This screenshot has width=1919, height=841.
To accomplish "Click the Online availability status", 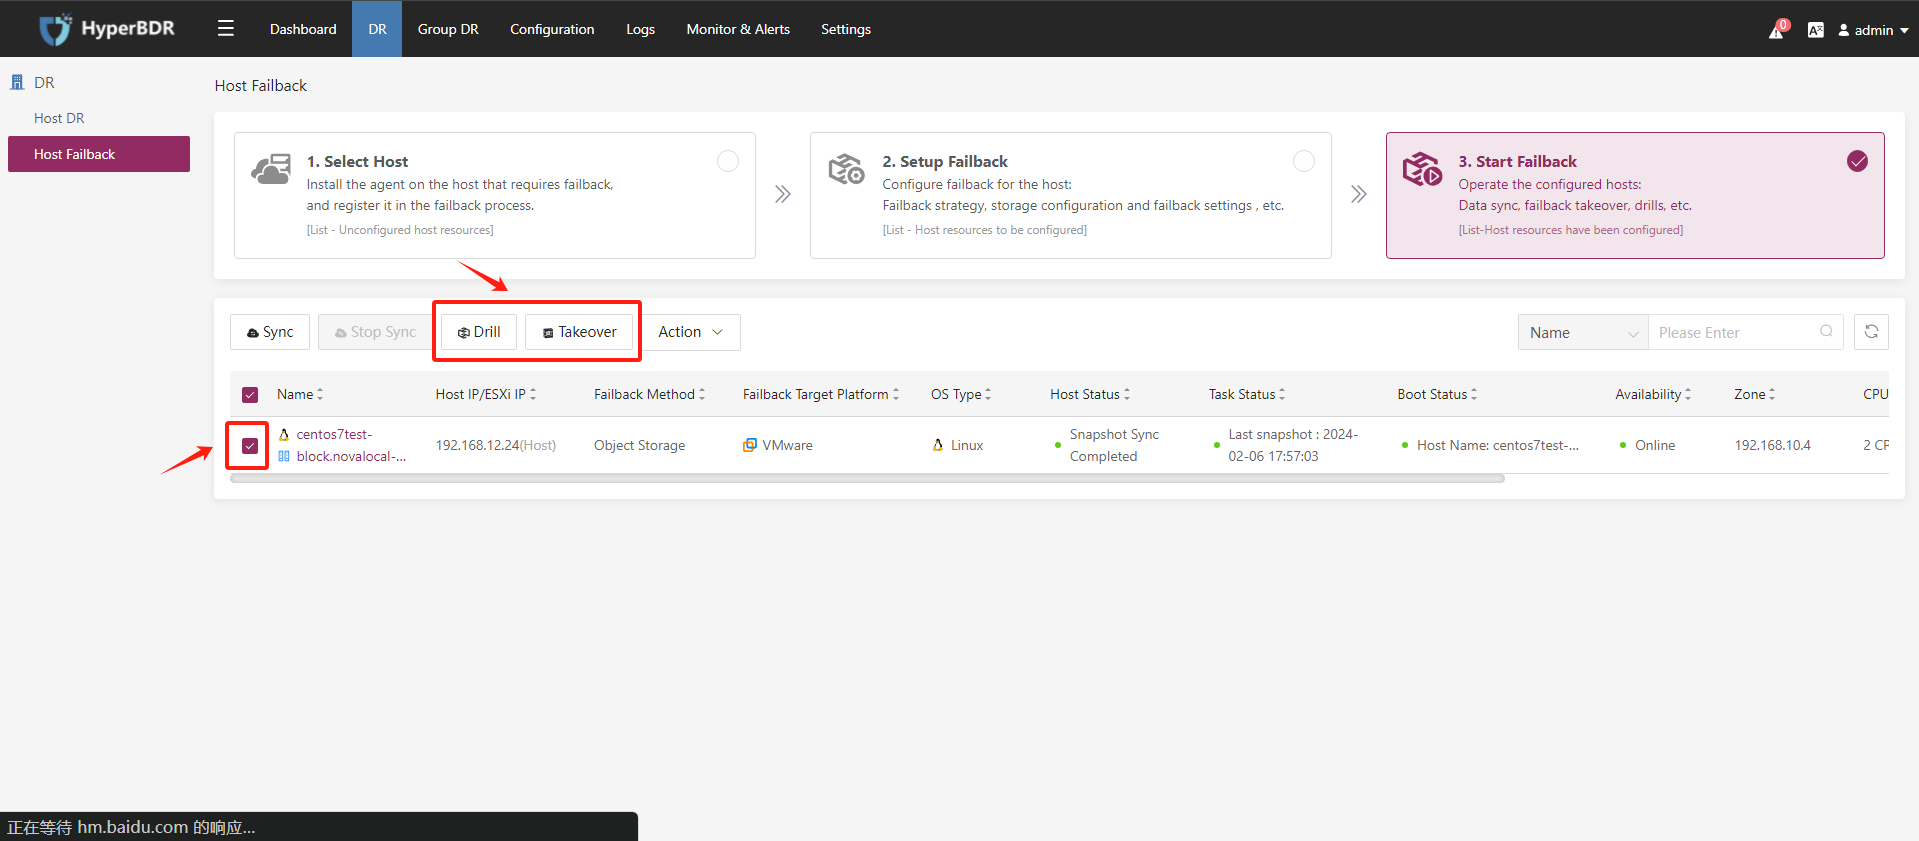I will click(1655, 445).
